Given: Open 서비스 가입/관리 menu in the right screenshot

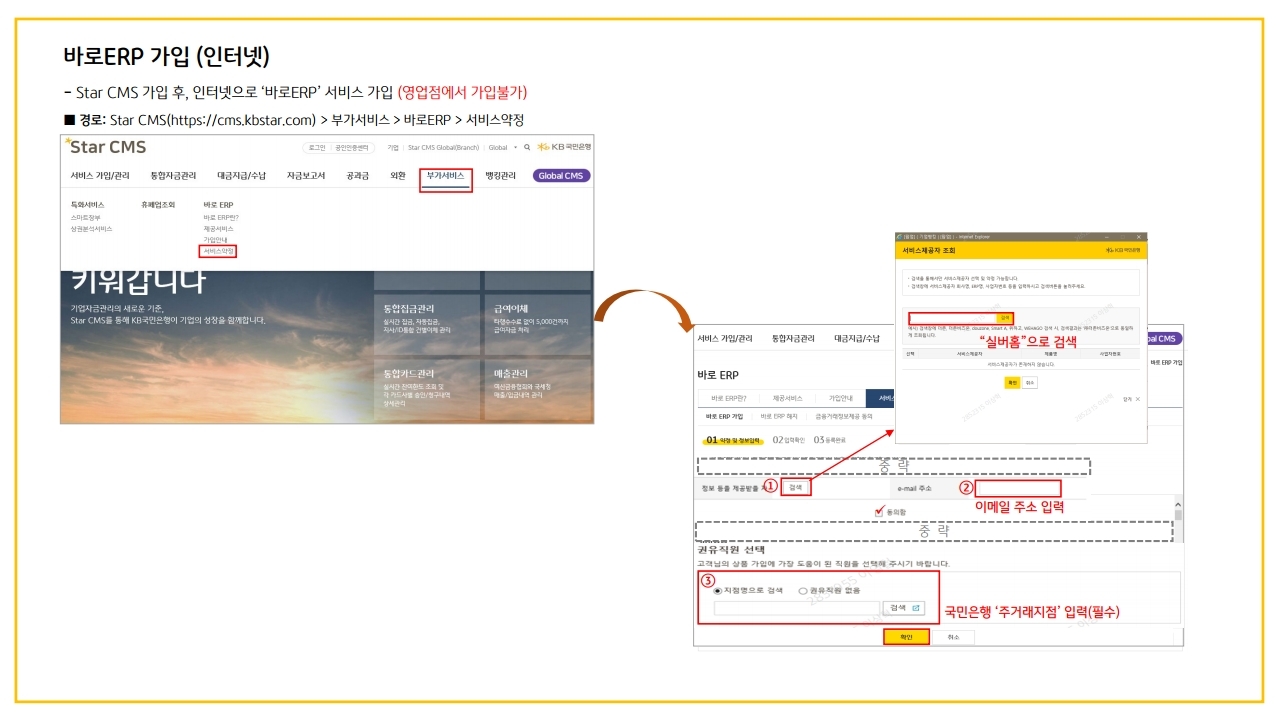Looking at the screenshot, I should [724, 339].
